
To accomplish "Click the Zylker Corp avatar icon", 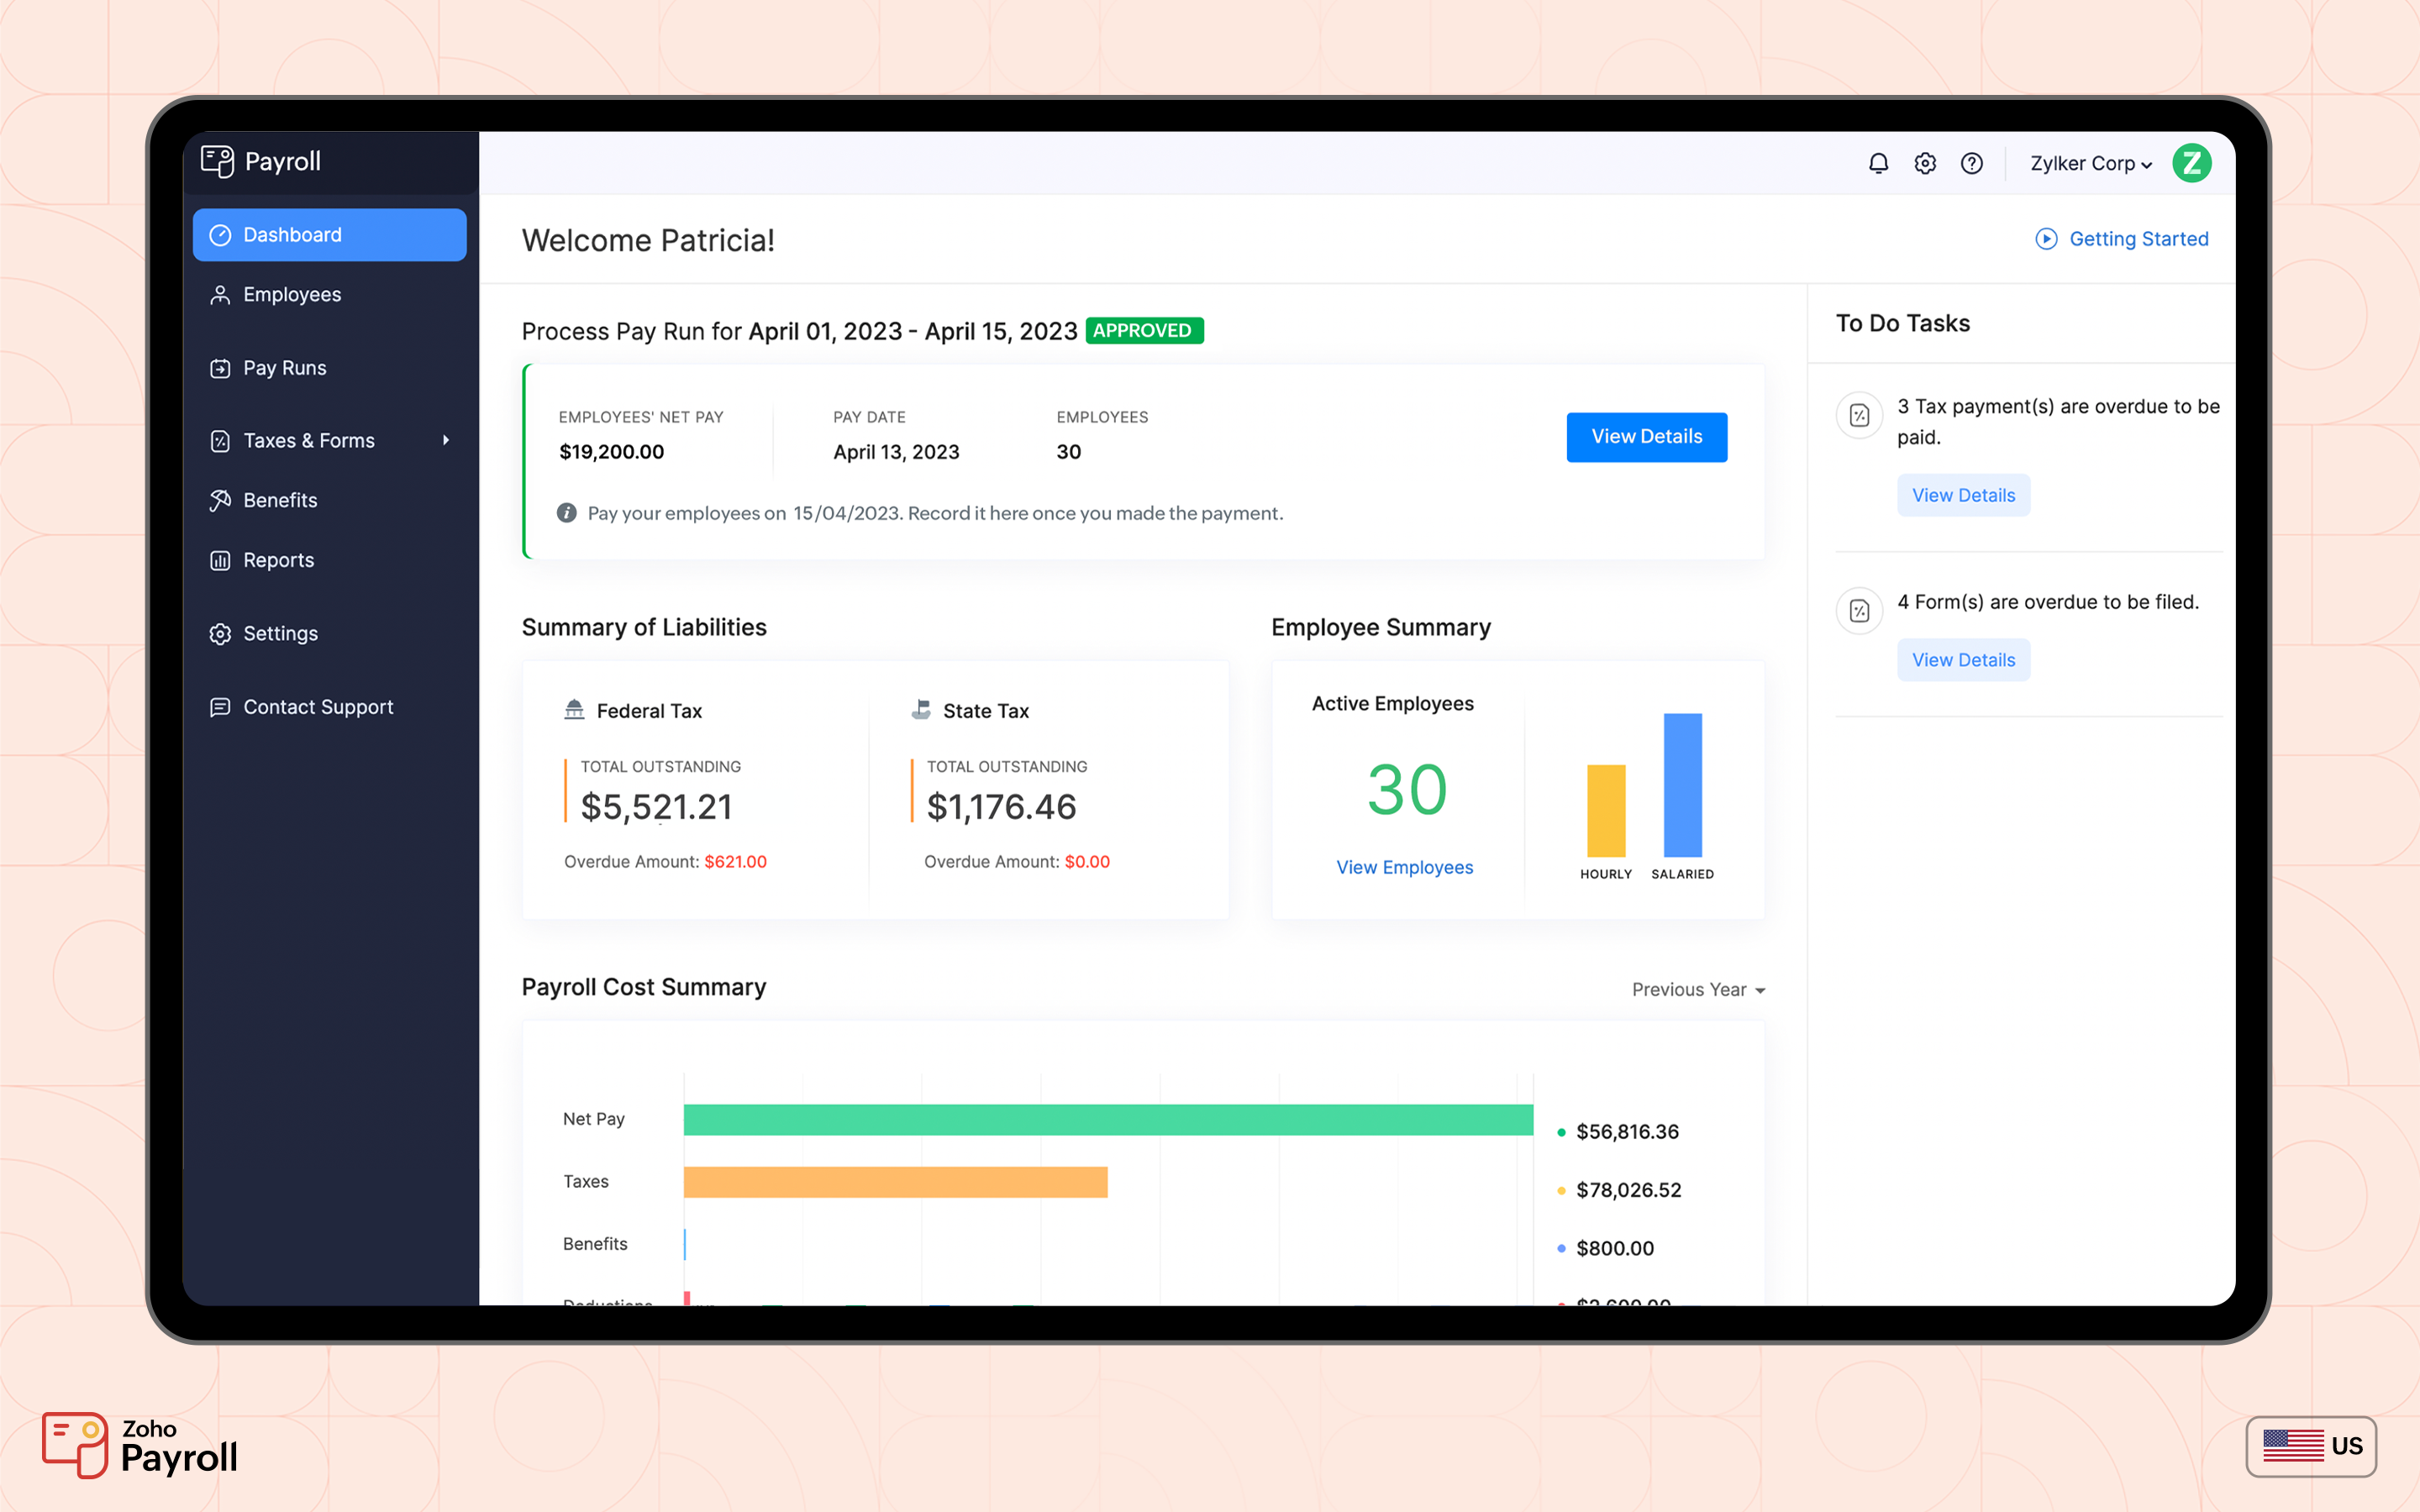I will (2192, 163).
